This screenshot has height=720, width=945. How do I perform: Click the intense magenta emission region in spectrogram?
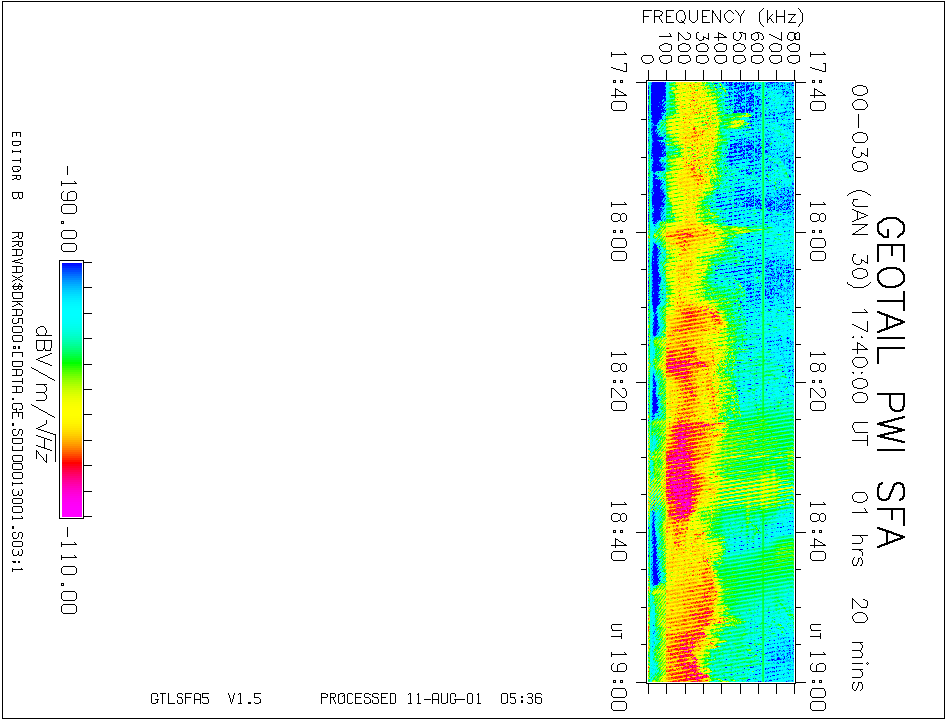682,470
